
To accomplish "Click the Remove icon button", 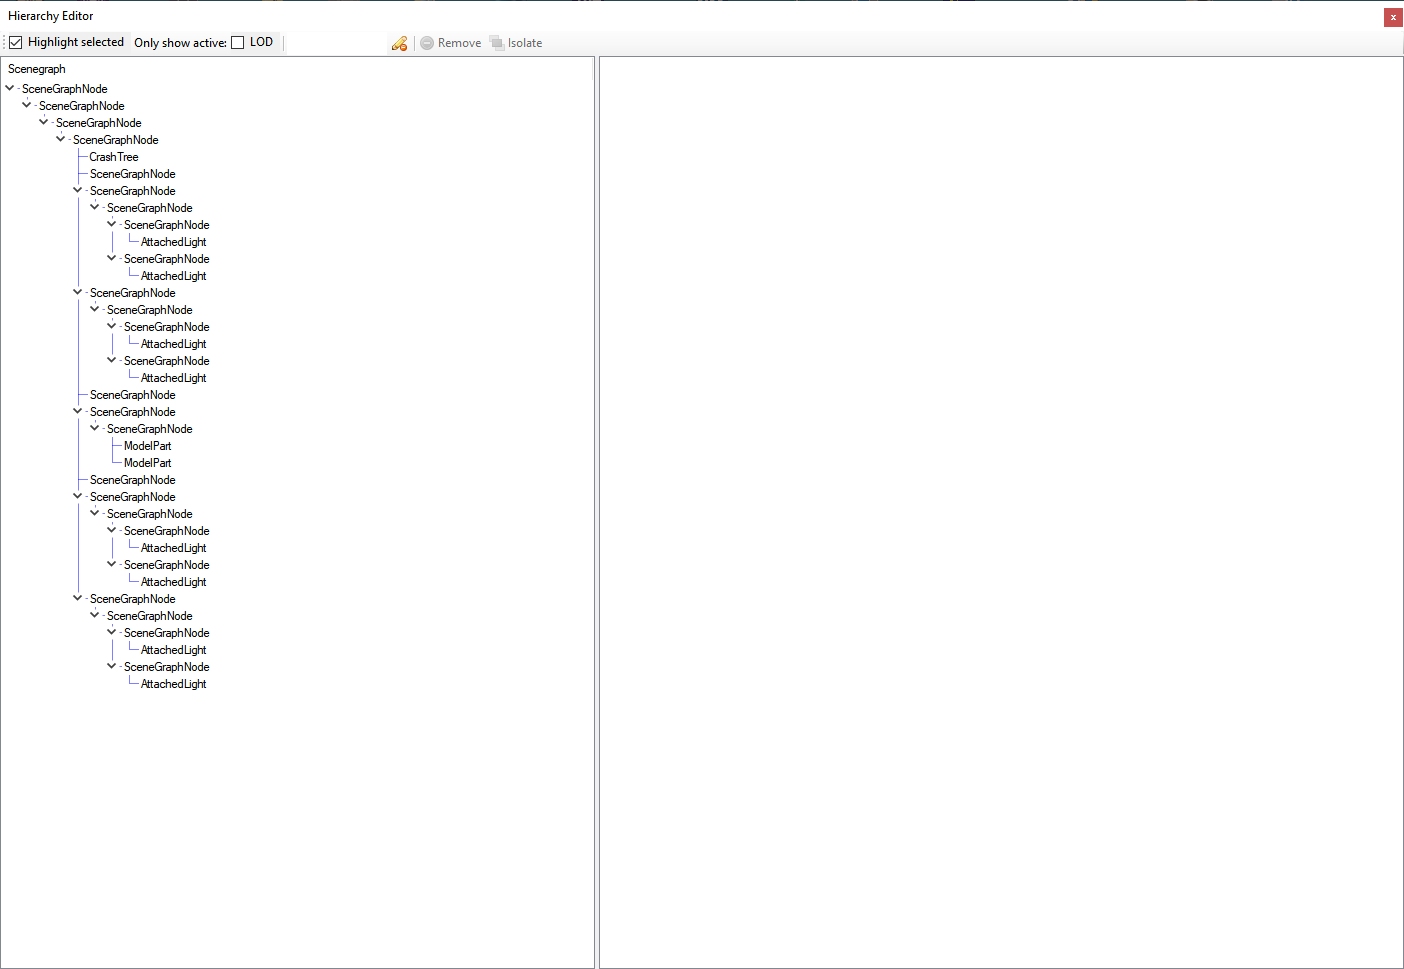I will 427,43.
